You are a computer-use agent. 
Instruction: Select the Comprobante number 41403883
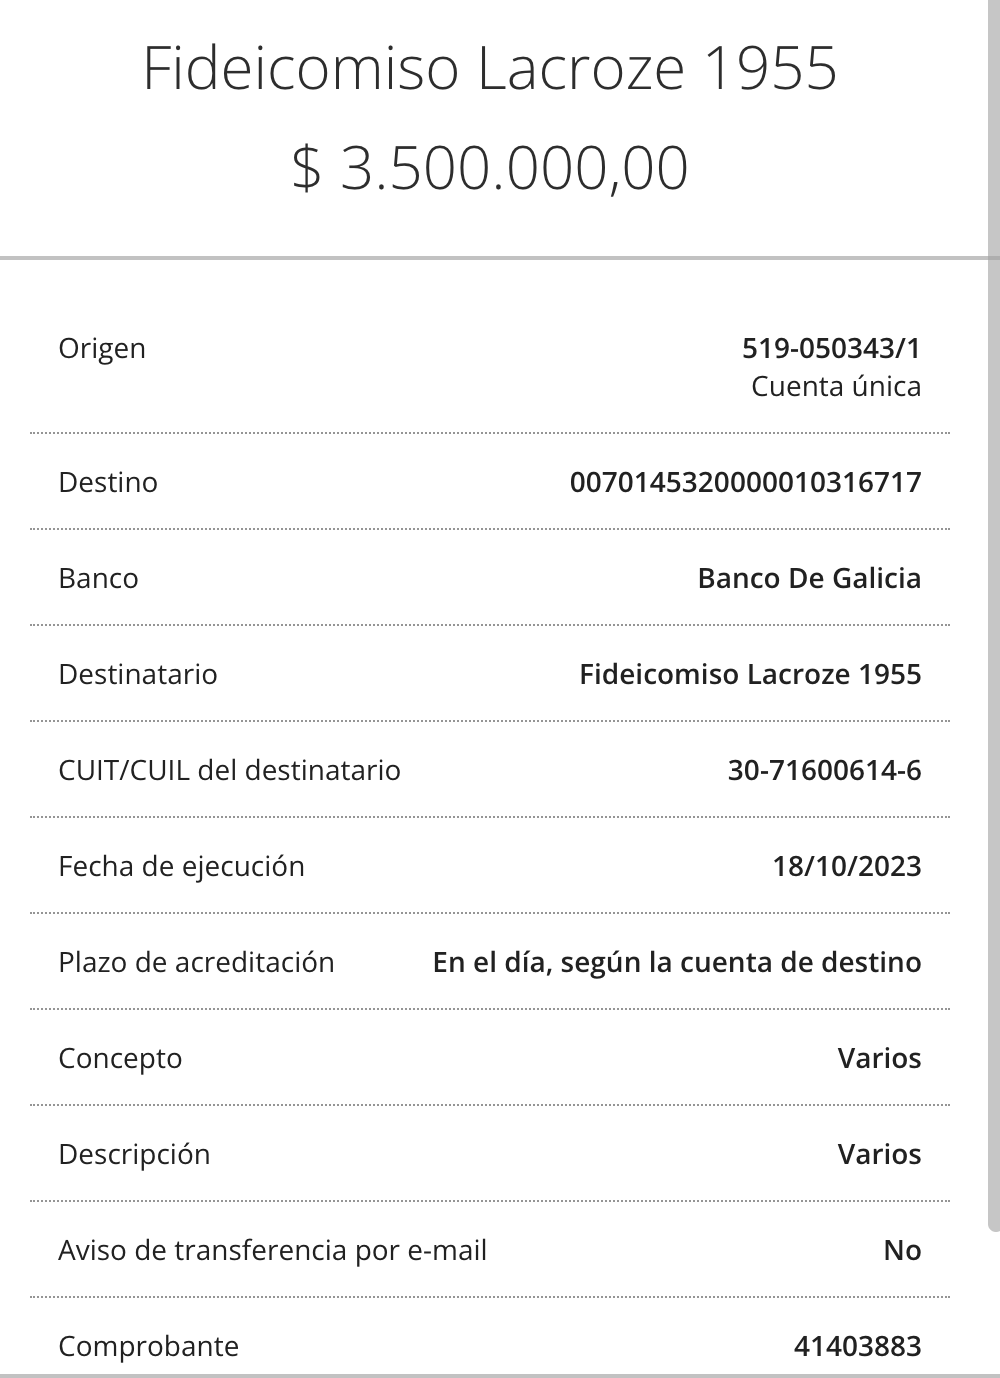857,1346
